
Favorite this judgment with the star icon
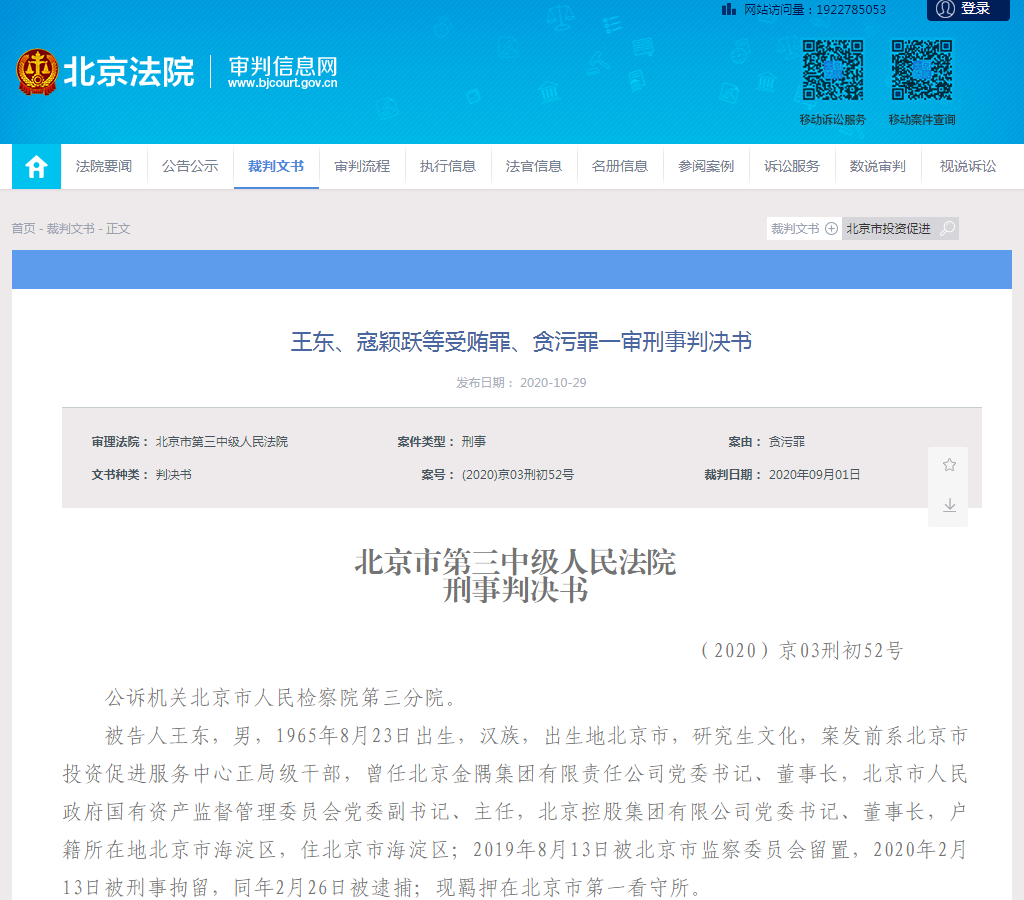[949, 465]
